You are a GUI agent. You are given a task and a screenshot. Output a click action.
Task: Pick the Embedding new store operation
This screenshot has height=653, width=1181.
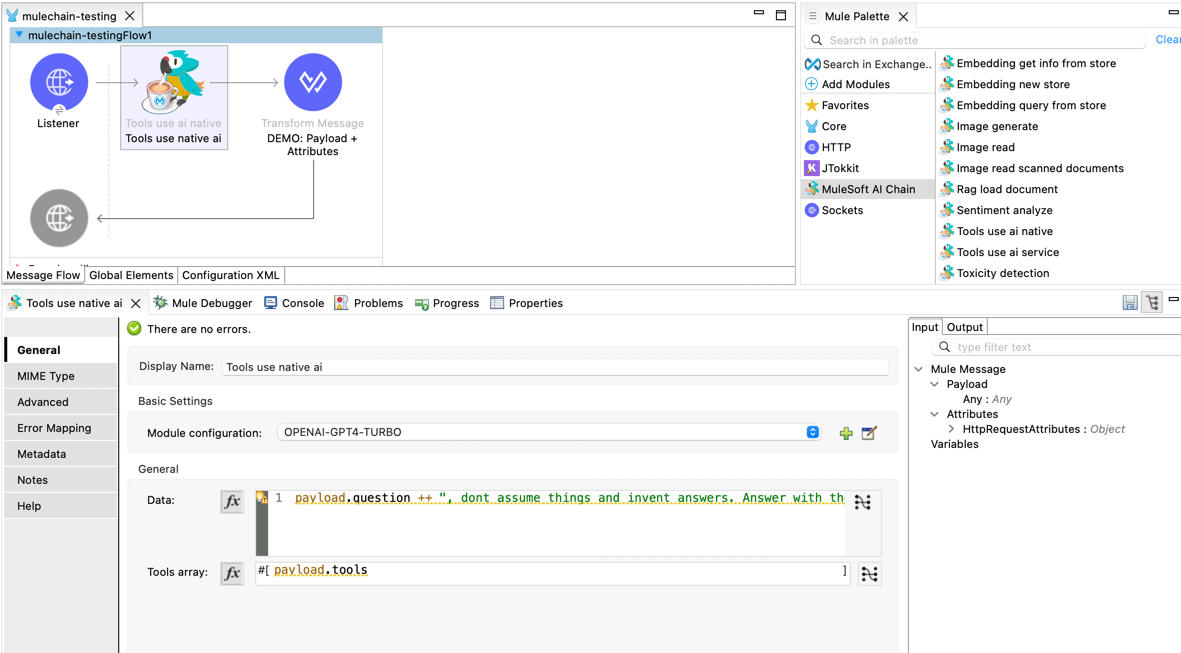point(1005,84)
